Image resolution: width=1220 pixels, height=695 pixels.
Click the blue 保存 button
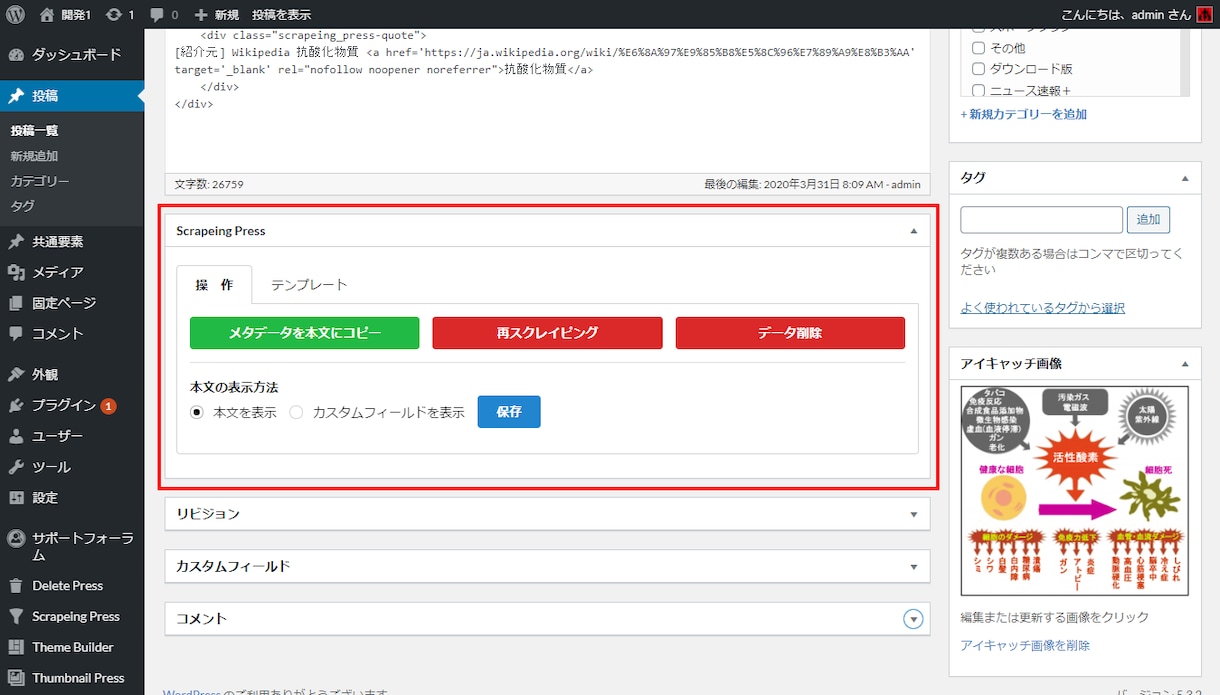(x=509, y=412)
